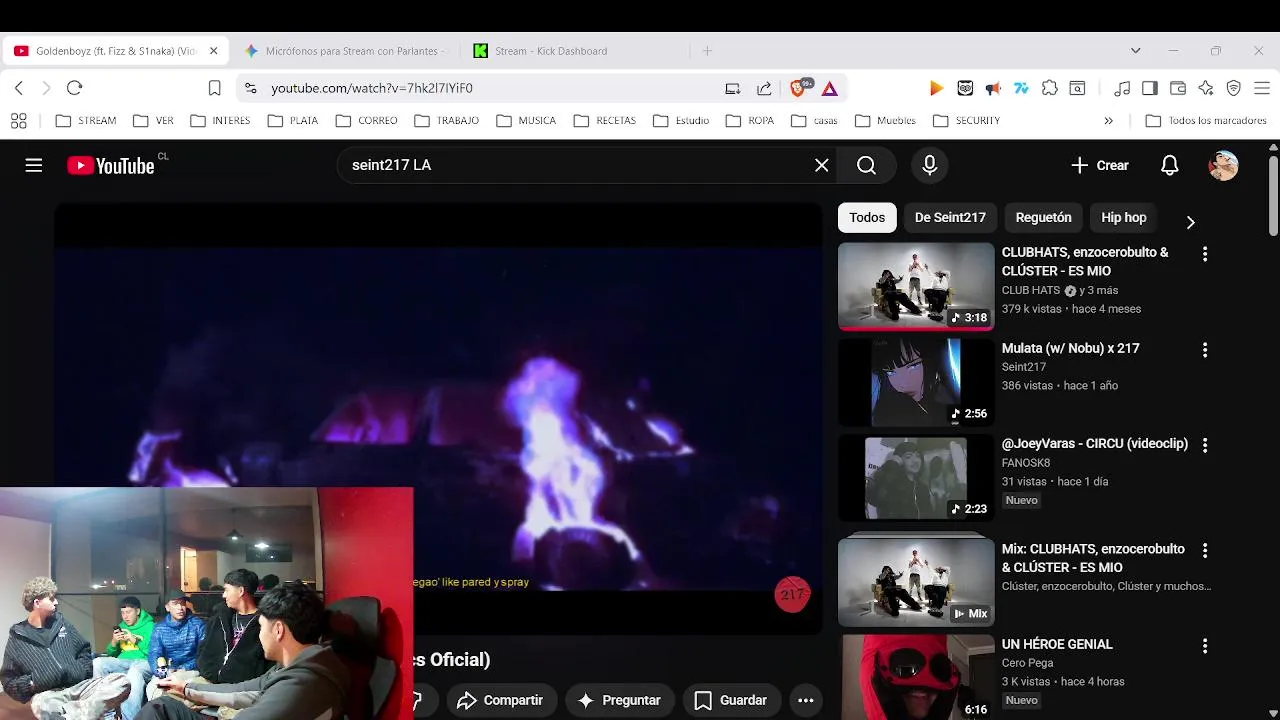The width and height of the screenshot is (1280, 720).
Task: Open options for ES MIO video
Action: click(x=1205, y=254)
